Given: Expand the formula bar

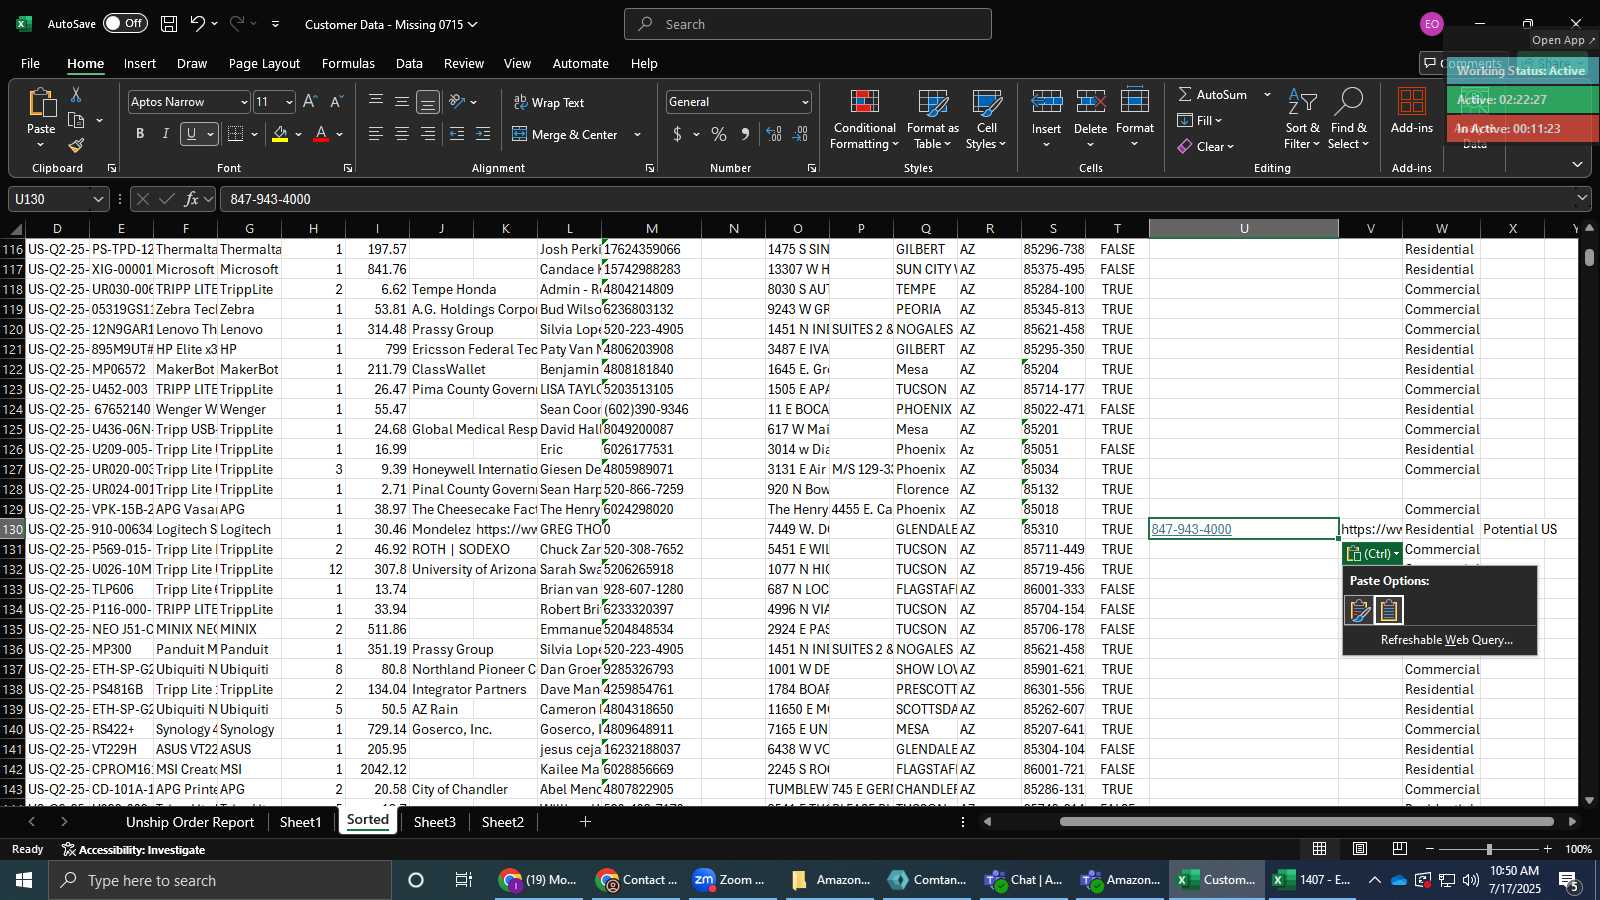Looking at the screenshot, I should point(1582,199).
